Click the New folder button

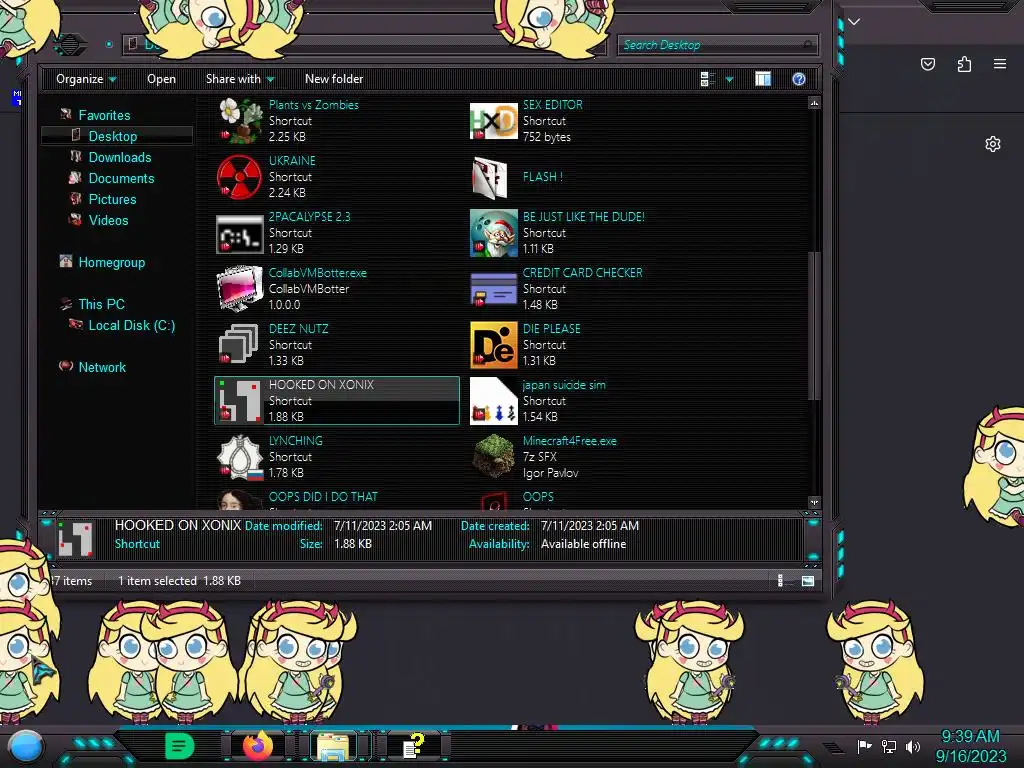click(334, 79)
